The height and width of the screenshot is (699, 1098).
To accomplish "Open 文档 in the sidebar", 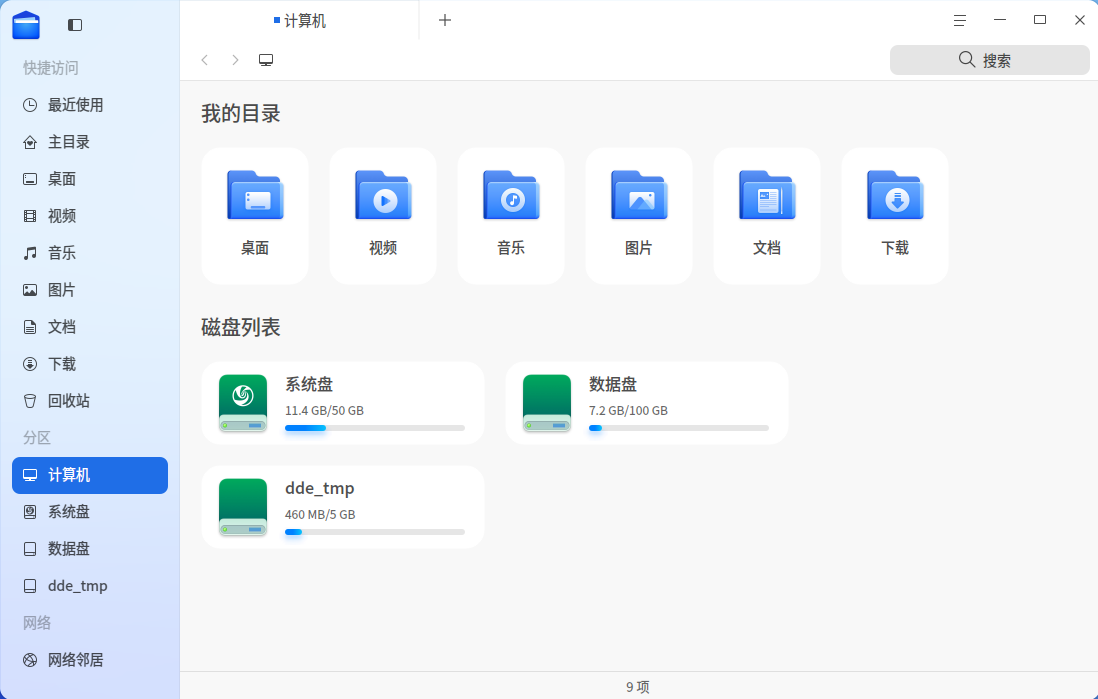I will [x=90, y=327].
